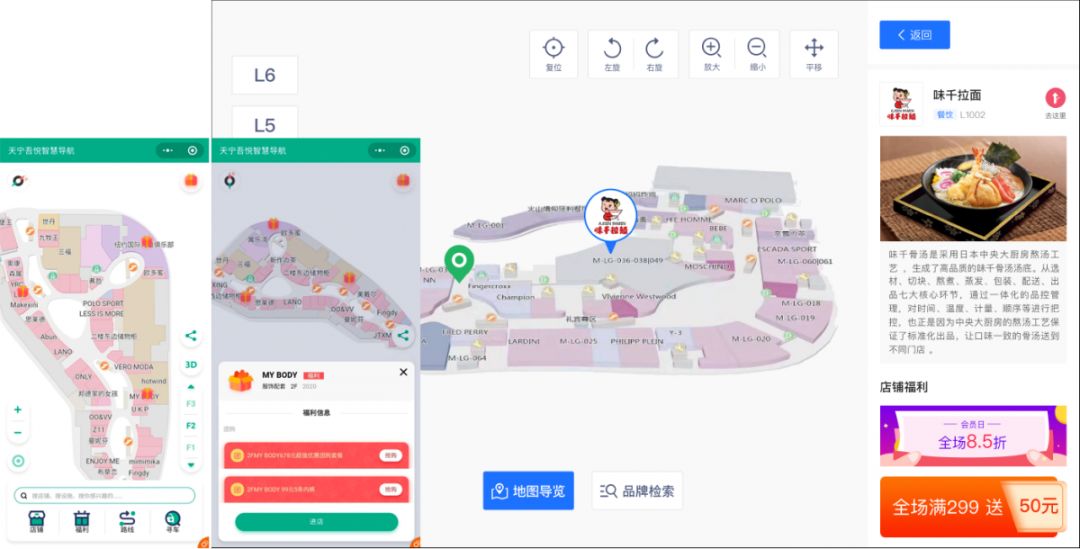The image size is (1080, 549).
Task: Click the locate-me target icon on phone map
Action: pyautogui.click(x=19, y=462)
